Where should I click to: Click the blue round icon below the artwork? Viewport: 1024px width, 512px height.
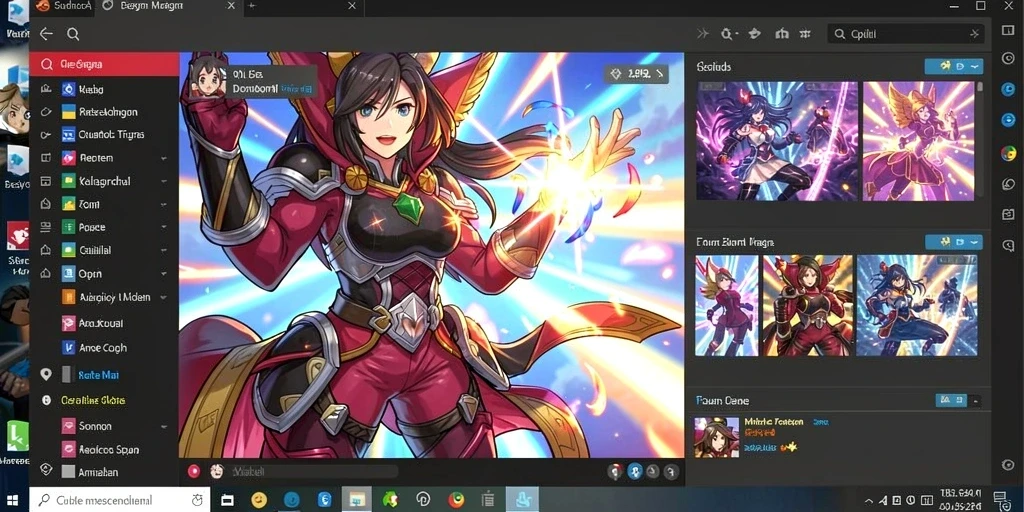pos(633,472)
